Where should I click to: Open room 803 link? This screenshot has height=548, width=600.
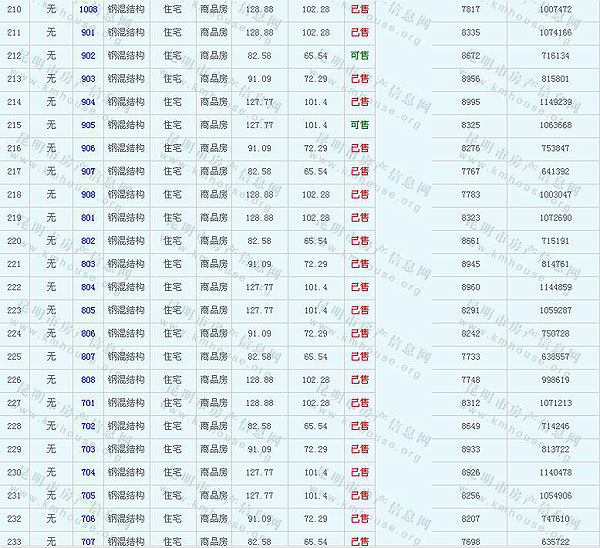pyautogui.click(x=88, y=264)
